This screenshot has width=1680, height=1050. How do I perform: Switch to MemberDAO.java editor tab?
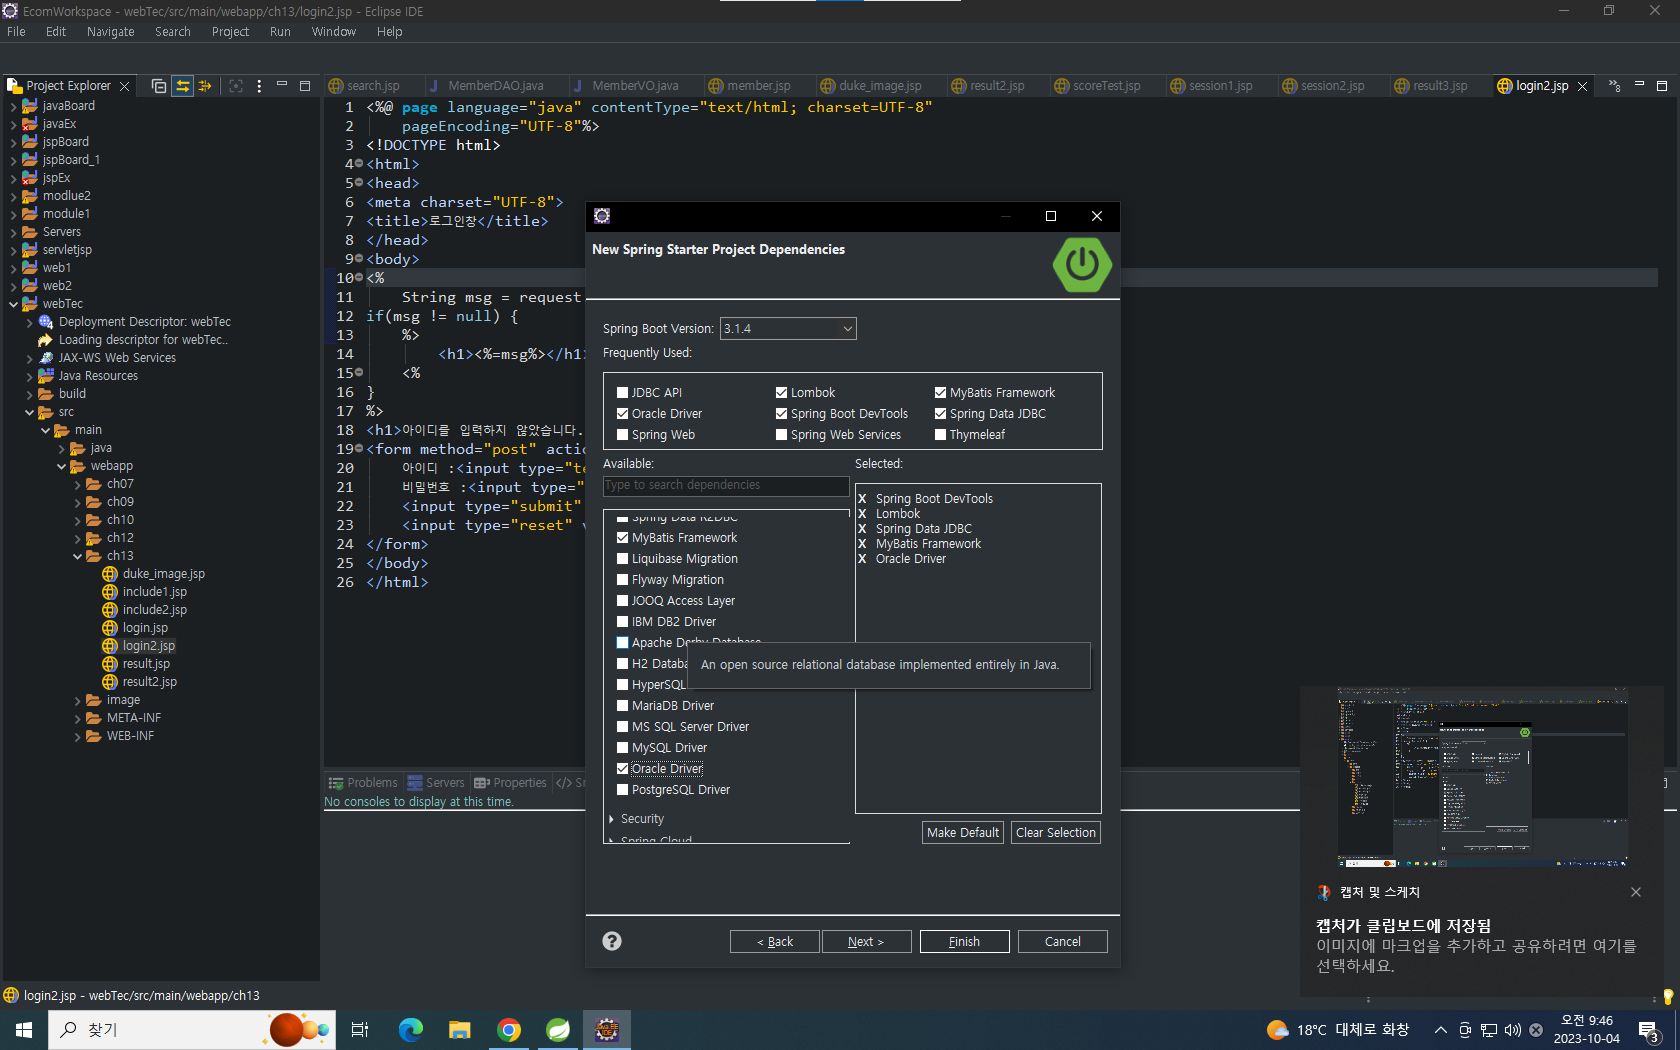[495, 86]
